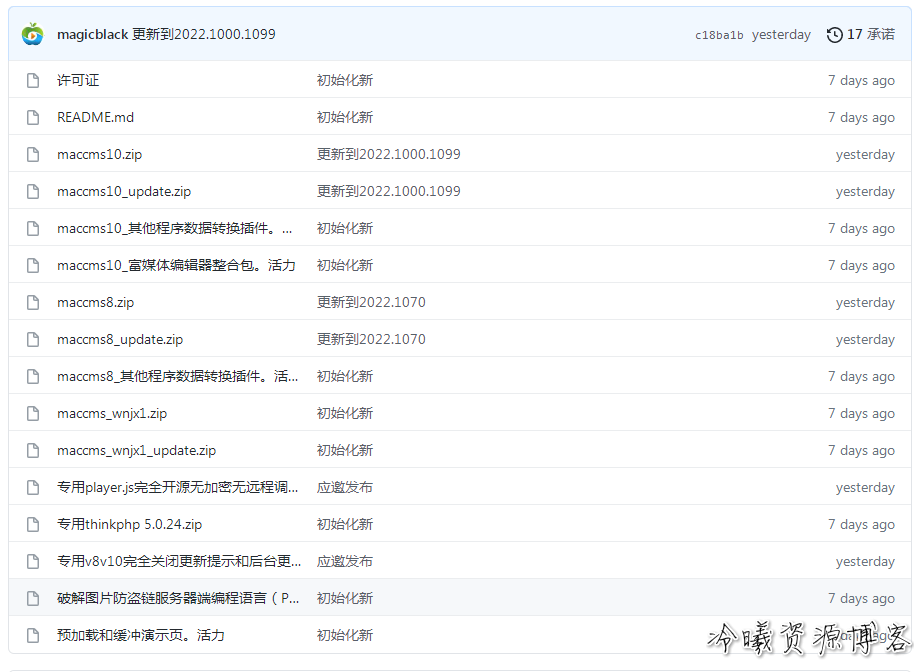
Task: Open the maccms8_update.zip file
Action: (x=120, y=339)
